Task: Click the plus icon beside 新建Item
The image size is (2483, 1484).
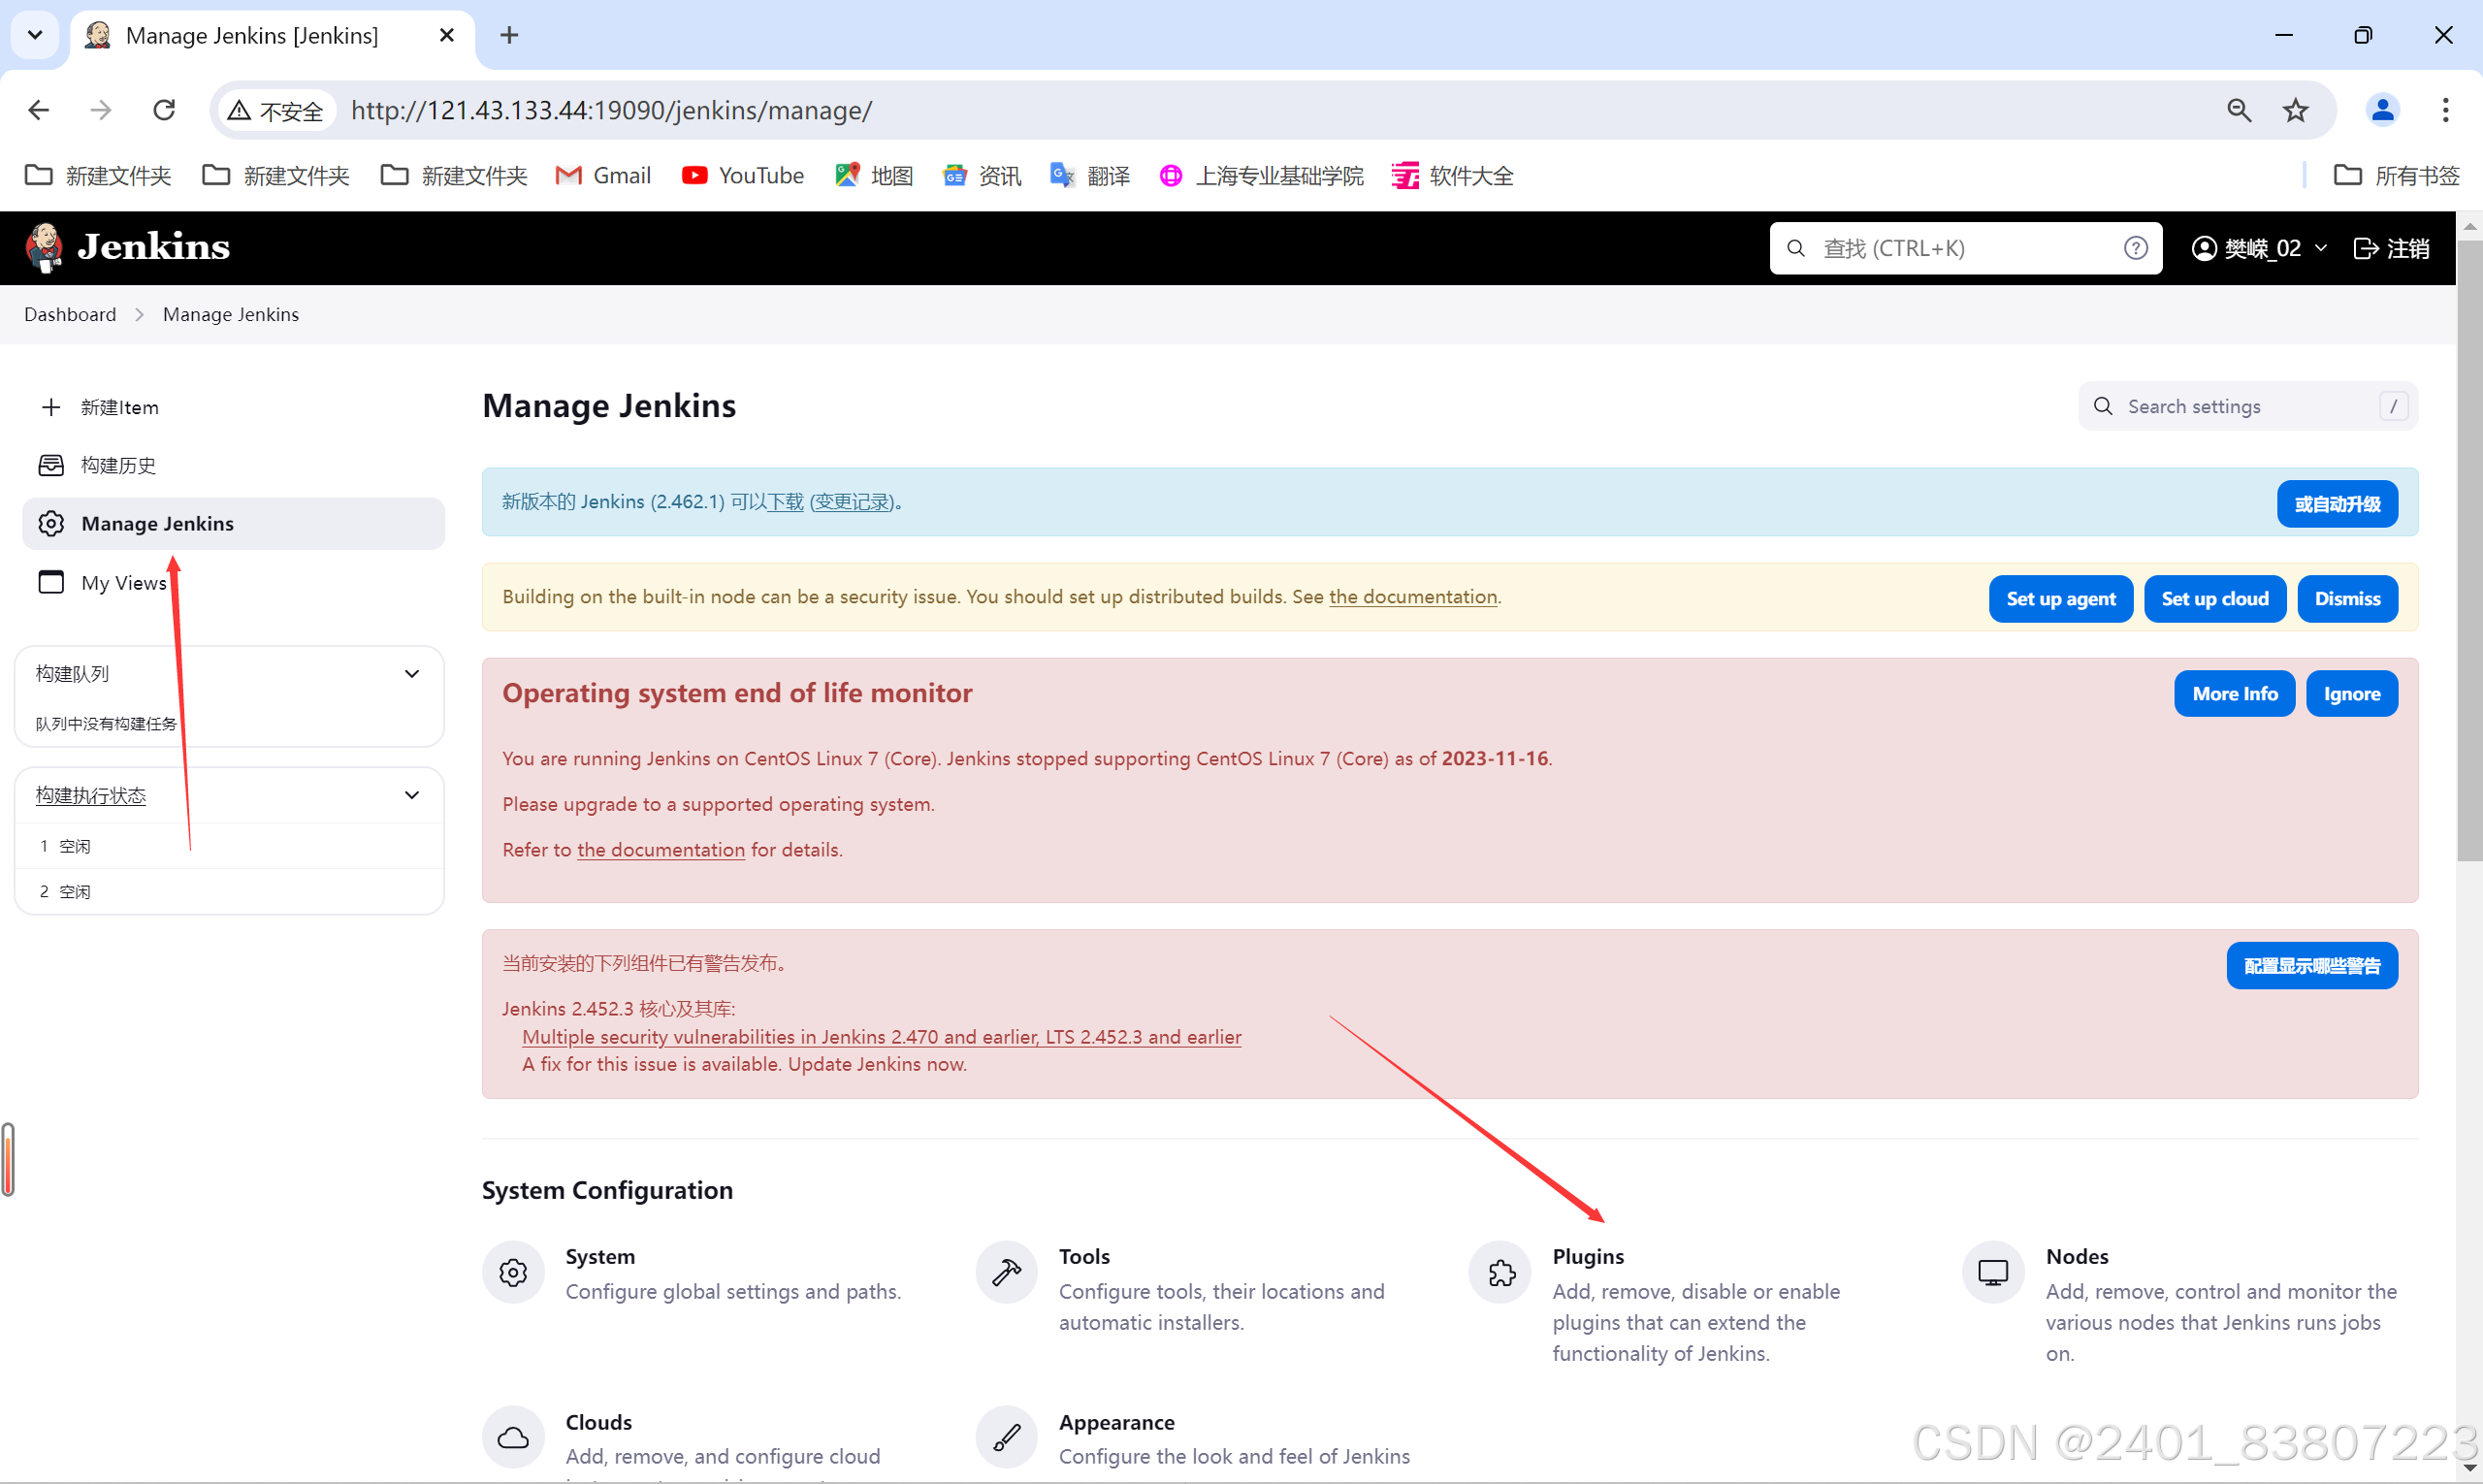Action: point(50,406)
